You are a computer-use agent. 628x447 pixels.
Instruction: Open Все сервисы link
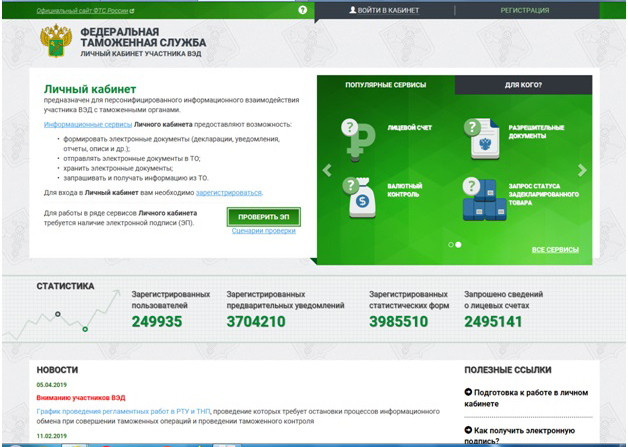555,250
